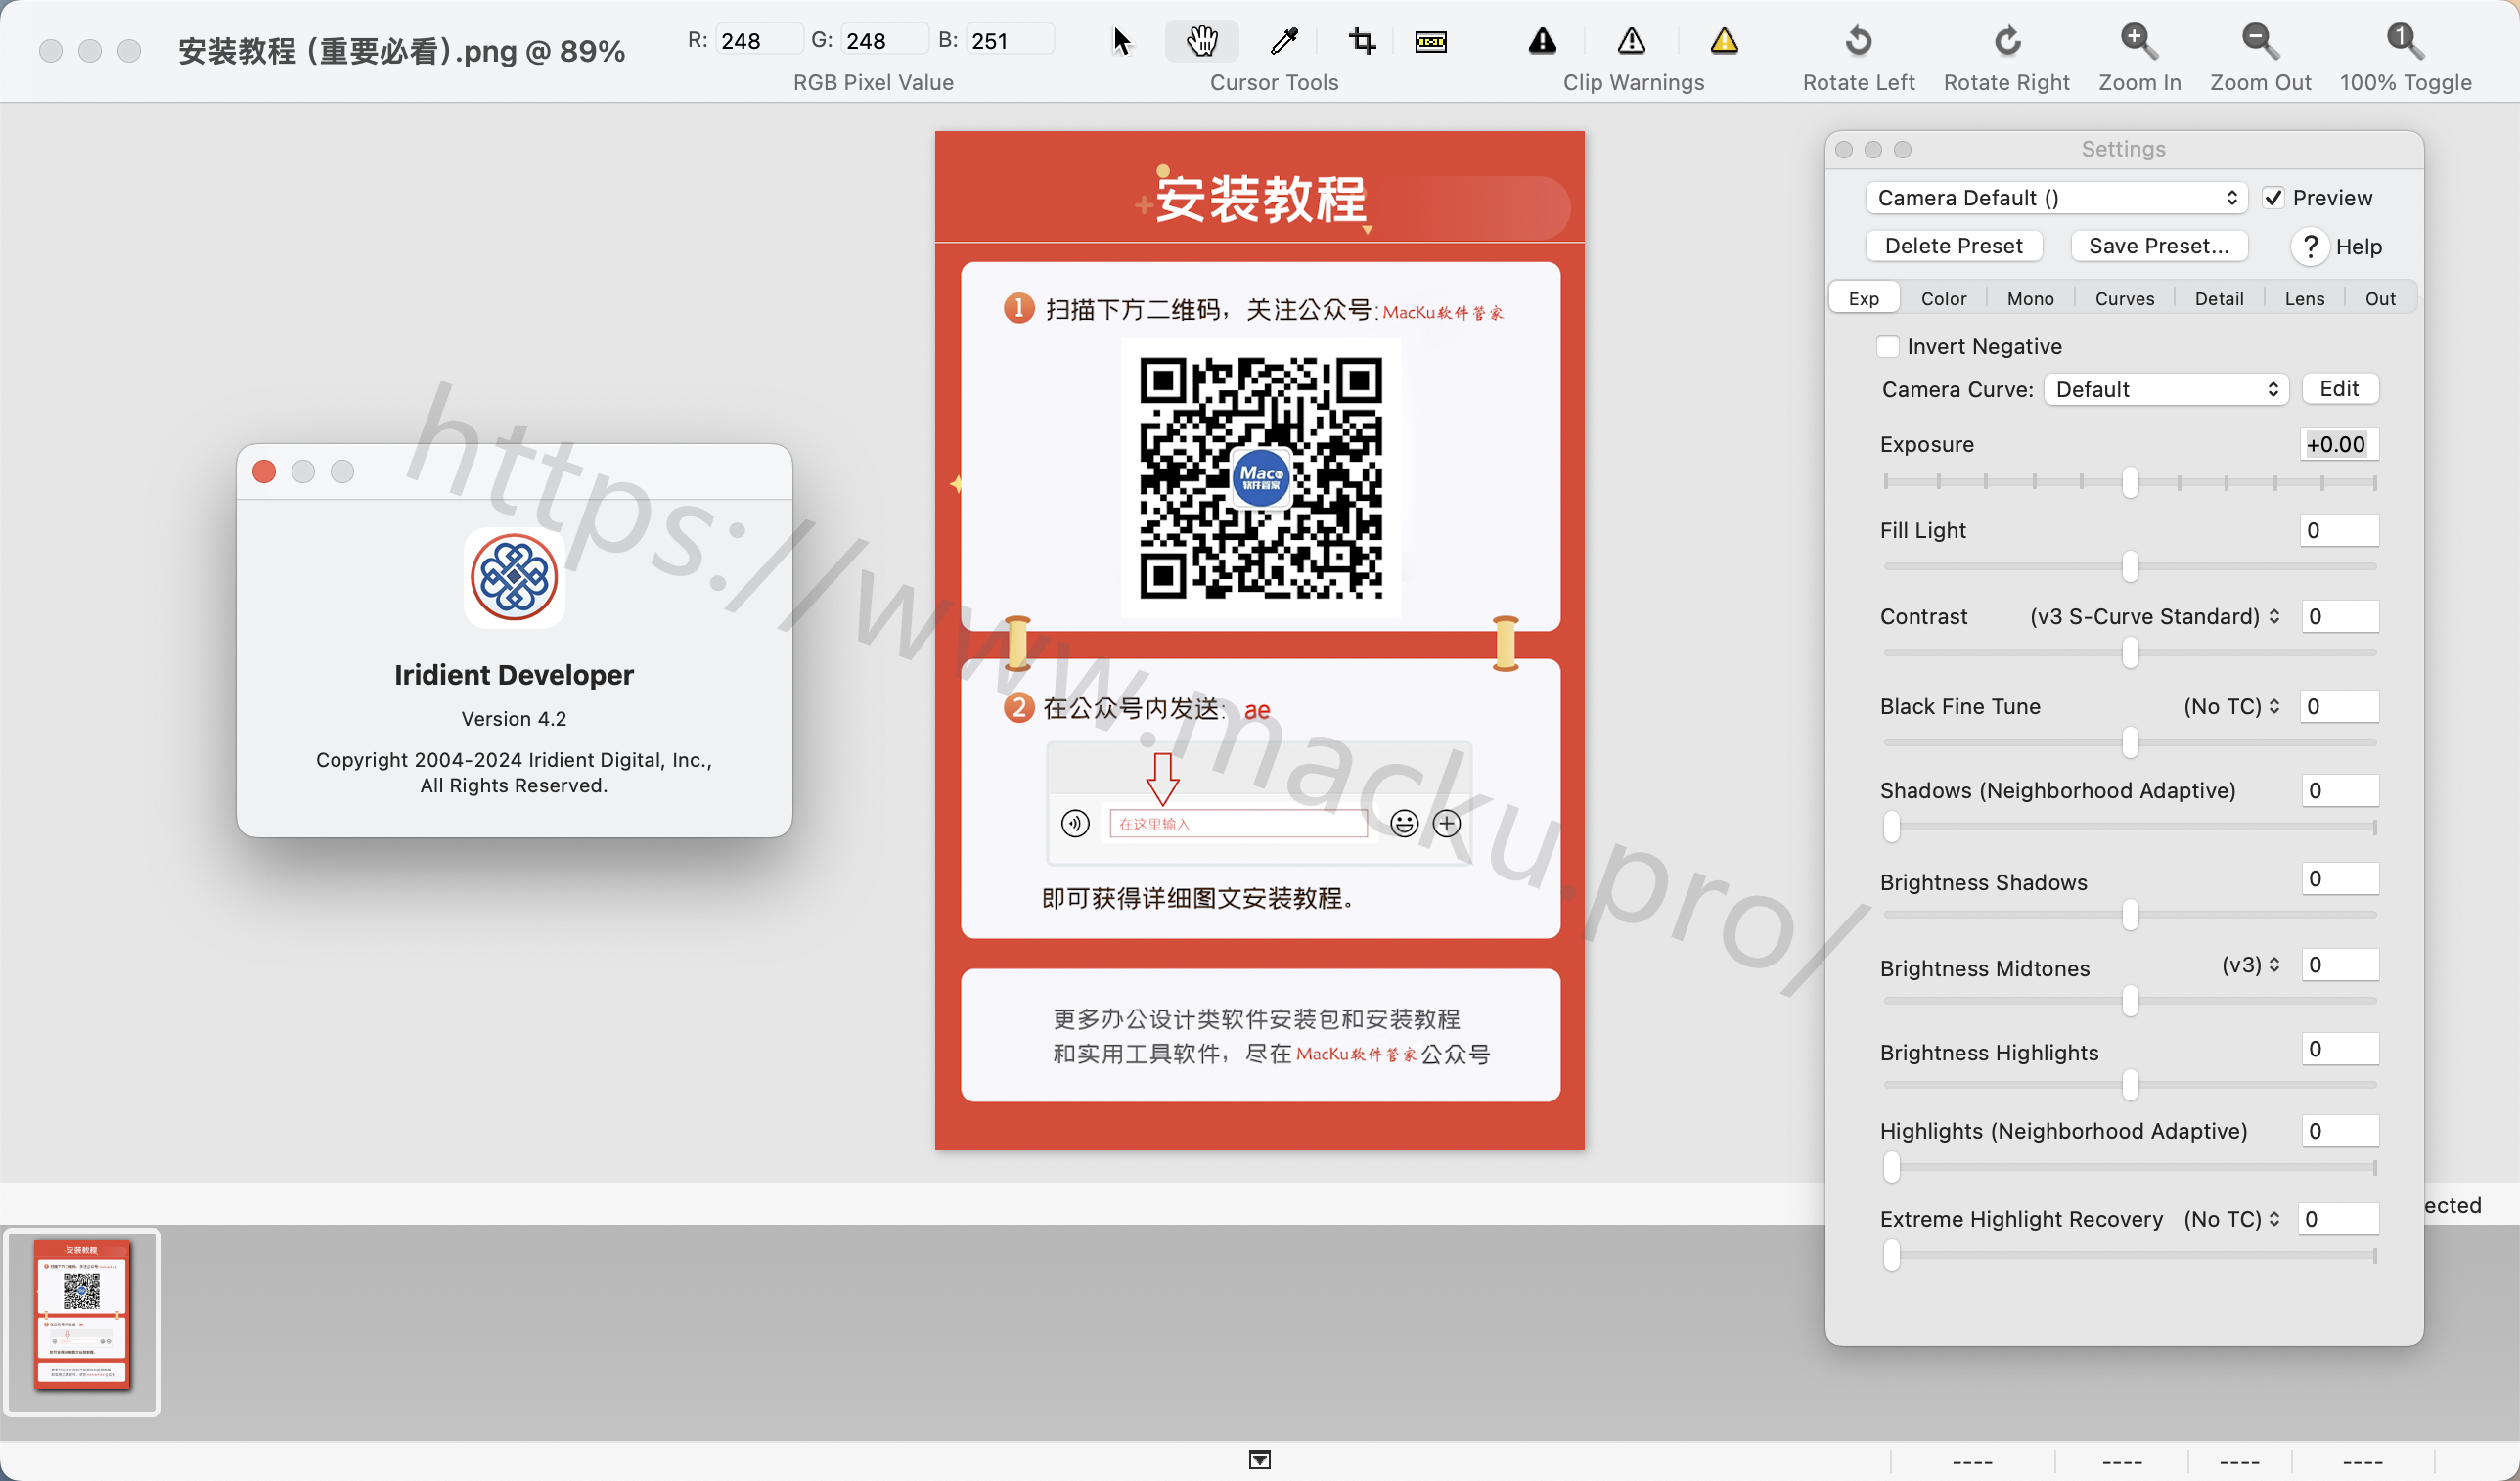Image resolution: width=2520 pixels, height=1481 pixels.
Task: Click the Iridient Developer app logo
Action: (514, 577)
